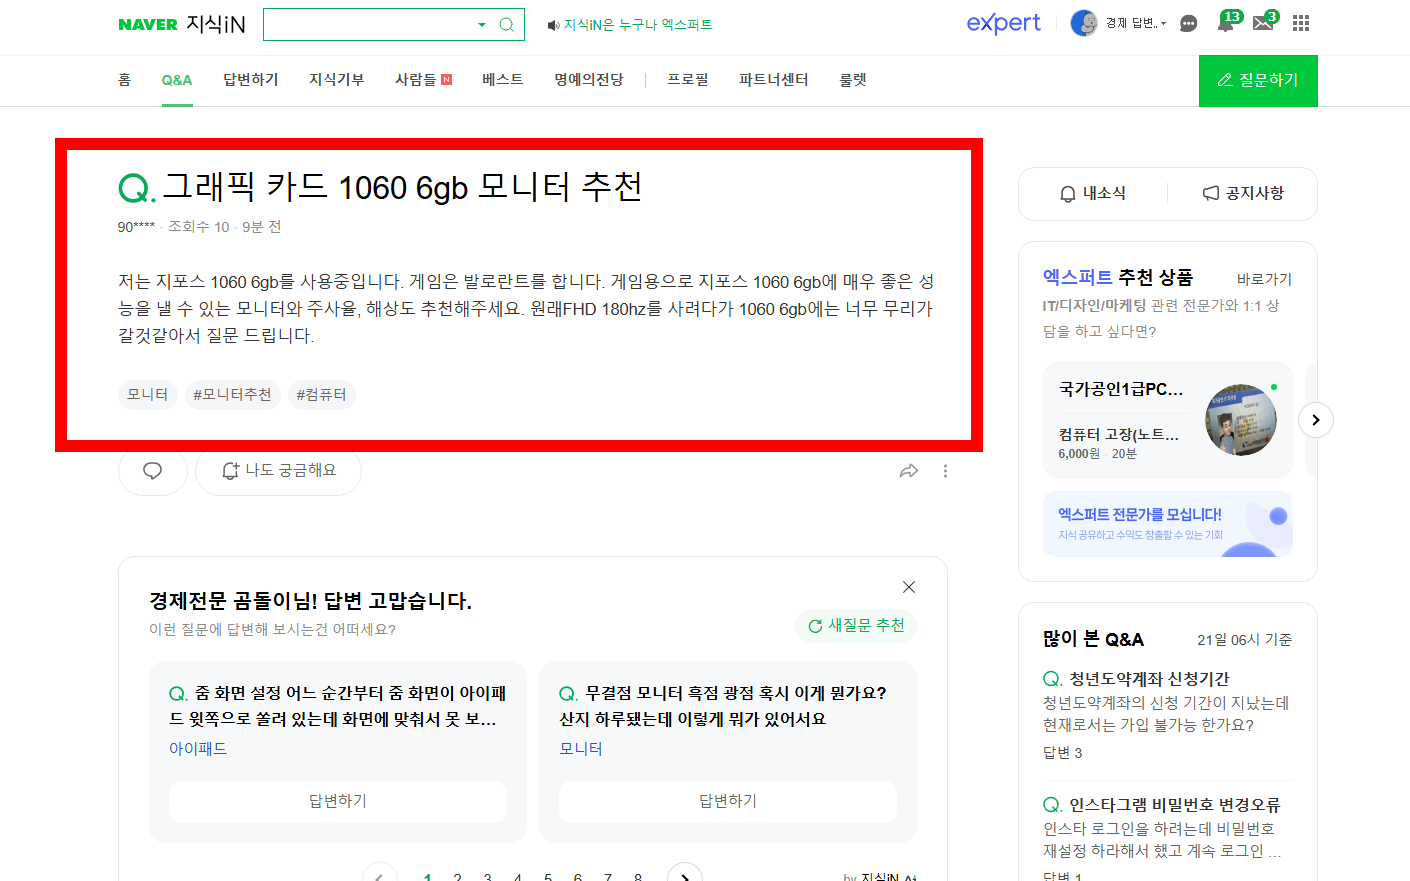Open the 프로필 tab
This screenshot has height=881, width=1410.
(688, 80)
